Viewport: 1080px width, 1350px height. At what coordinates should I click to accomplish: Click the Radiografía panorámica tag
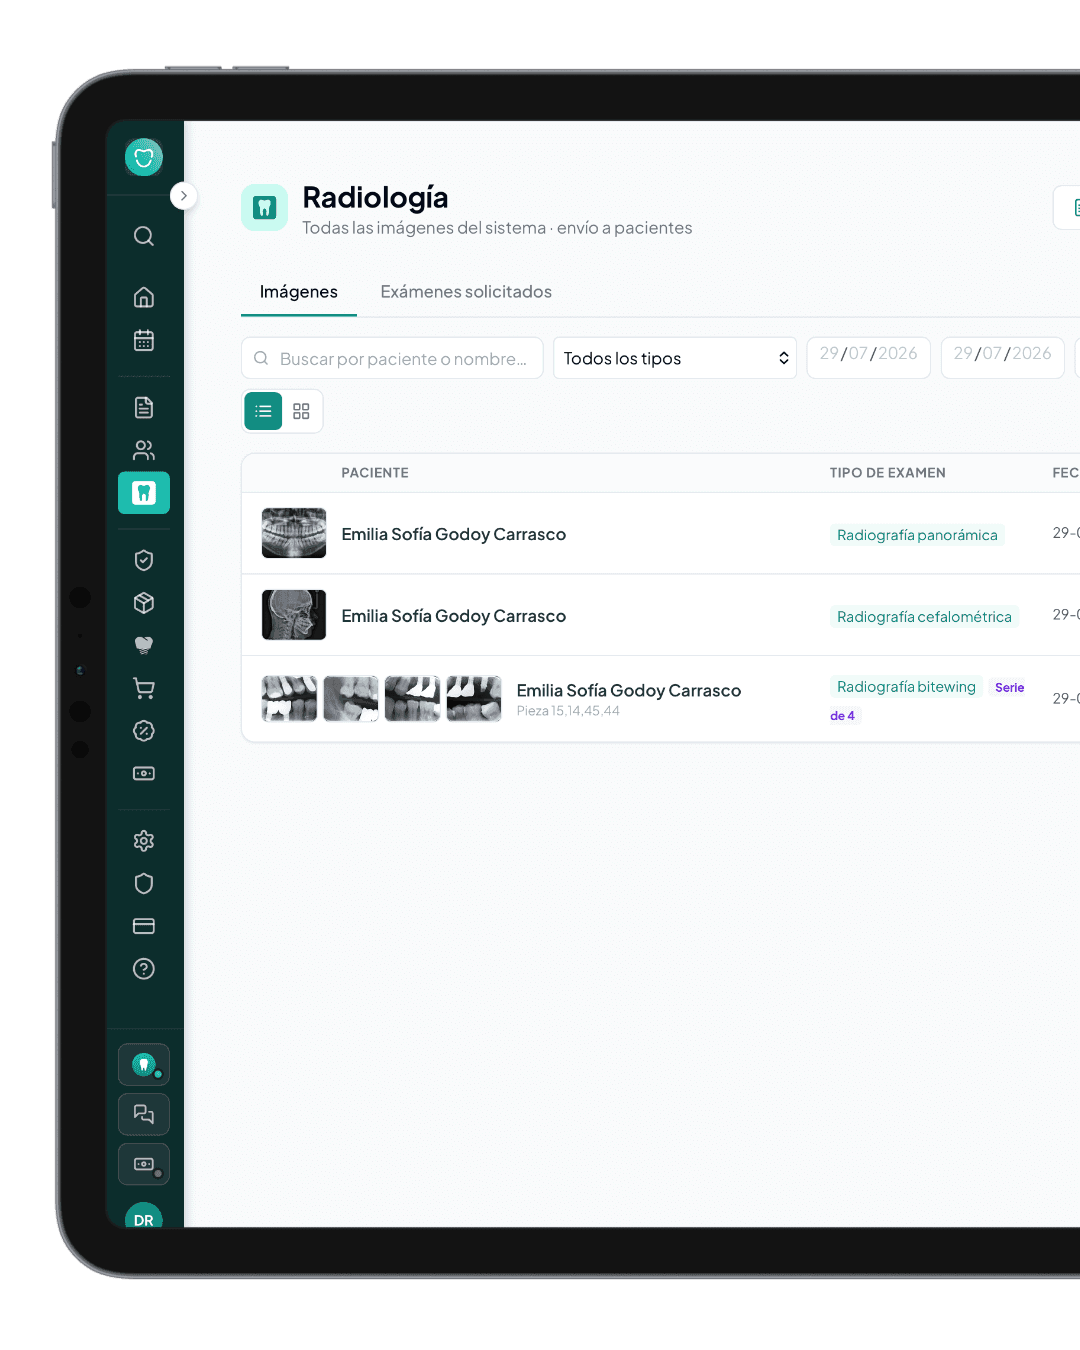[917, 535]
